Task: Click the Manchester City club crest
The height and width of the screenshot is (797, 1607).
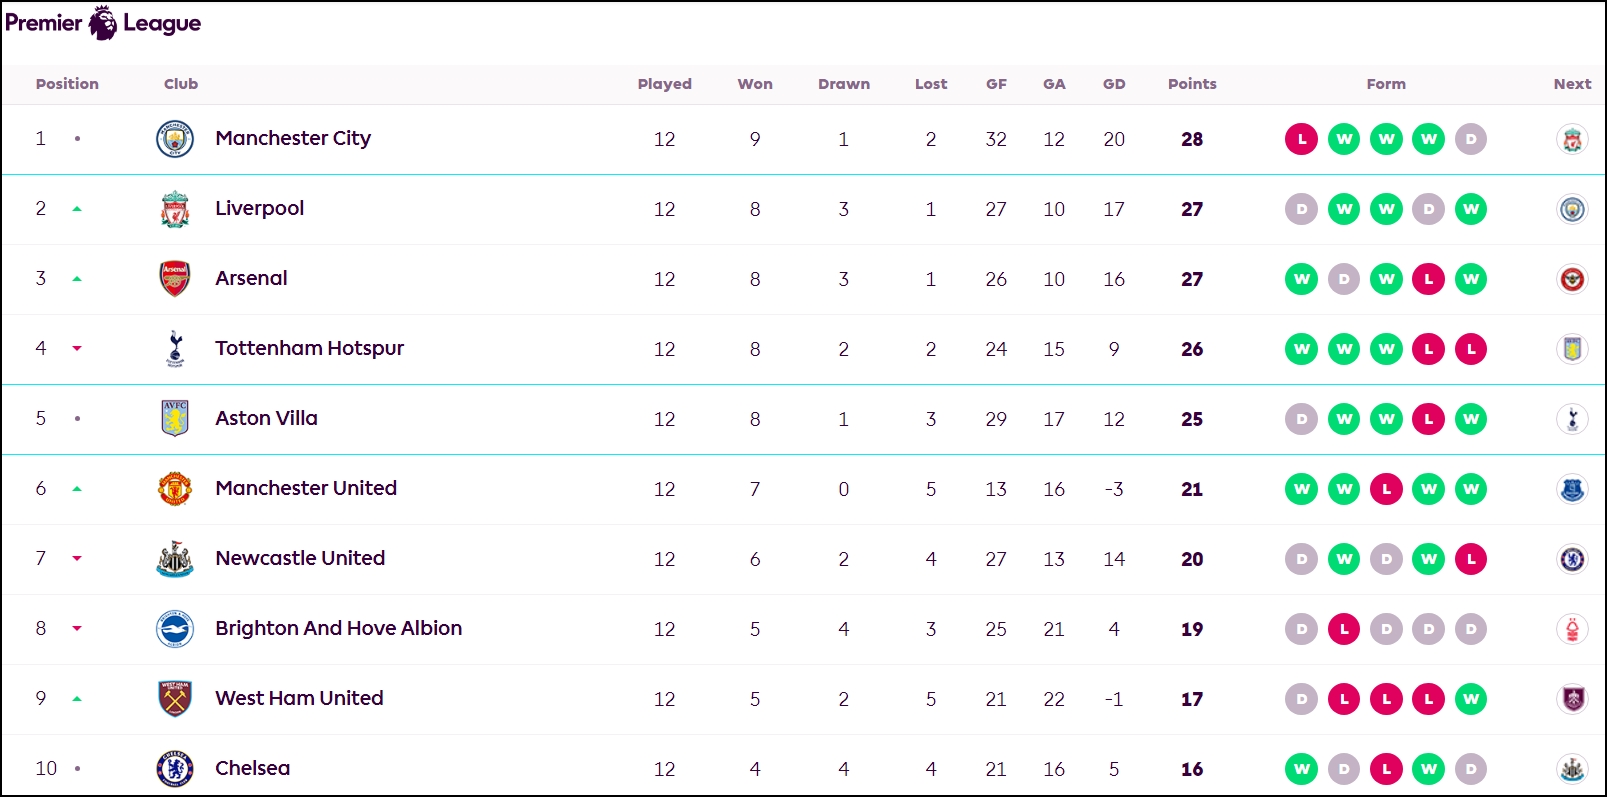Action: [172, 139]
